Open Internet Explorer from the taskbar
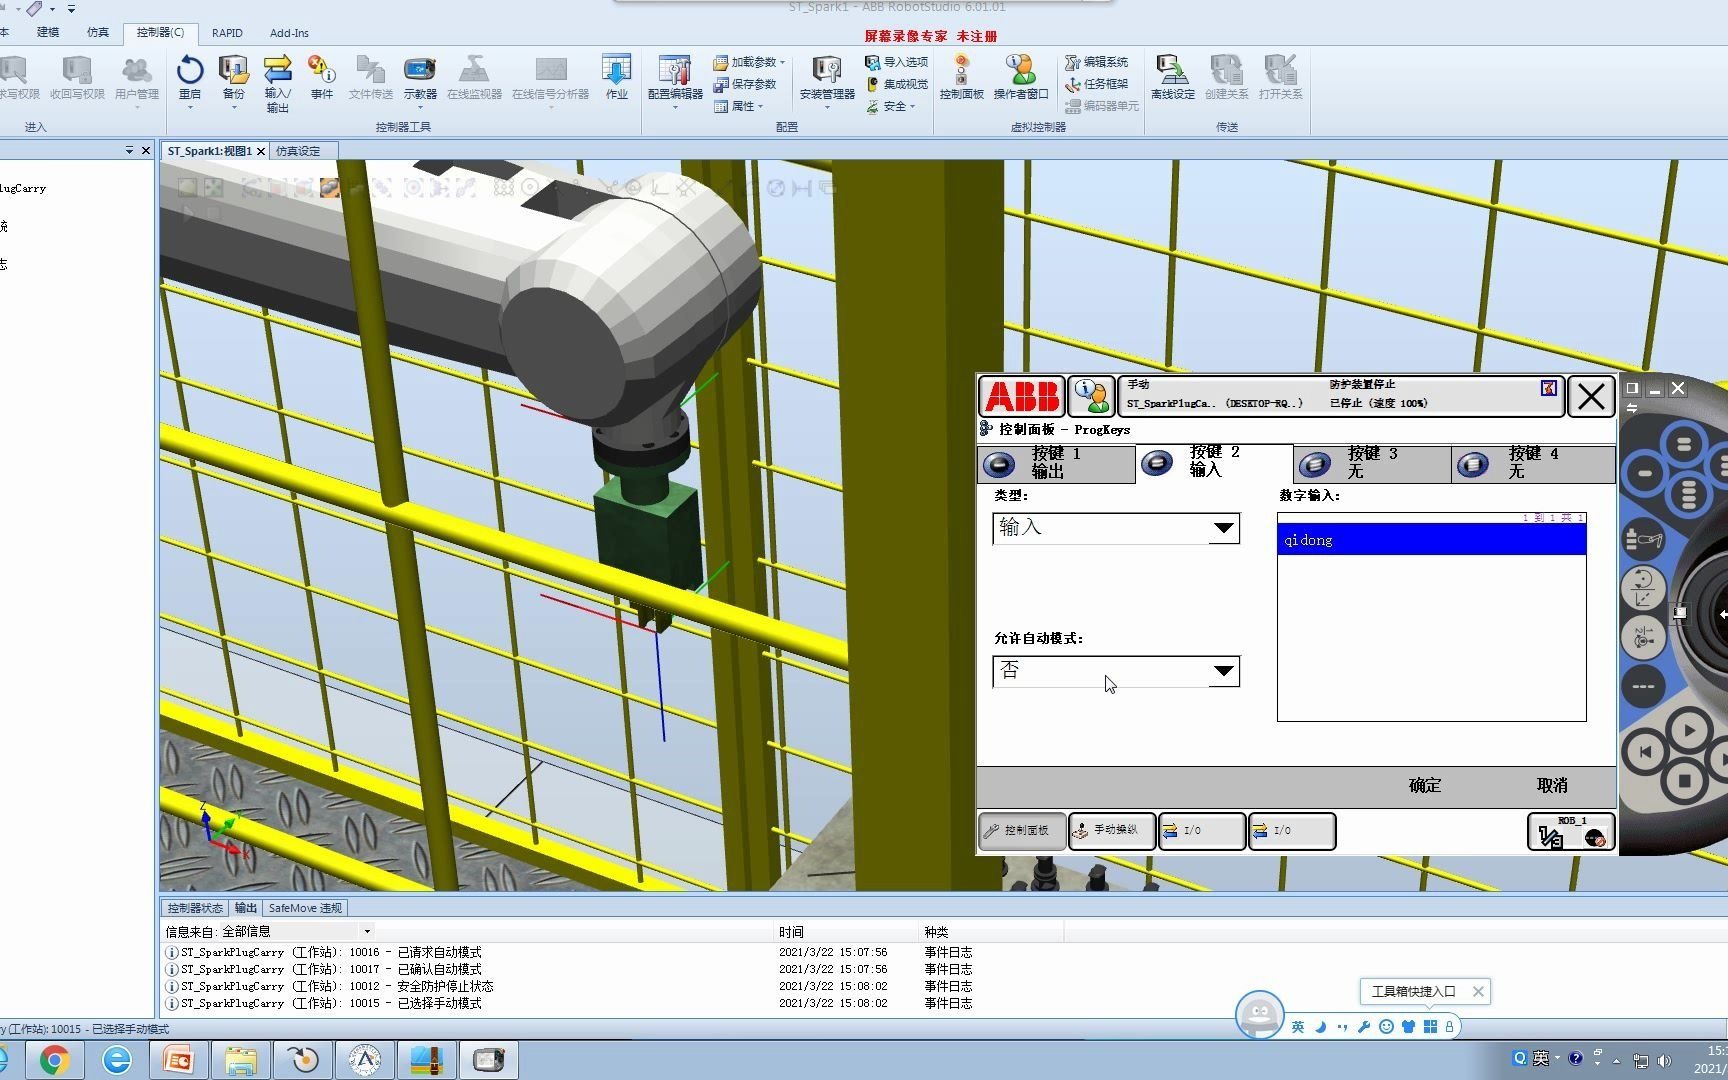The width and height of the screenshot is (1728, 1080). click(x=117, y=1060)
